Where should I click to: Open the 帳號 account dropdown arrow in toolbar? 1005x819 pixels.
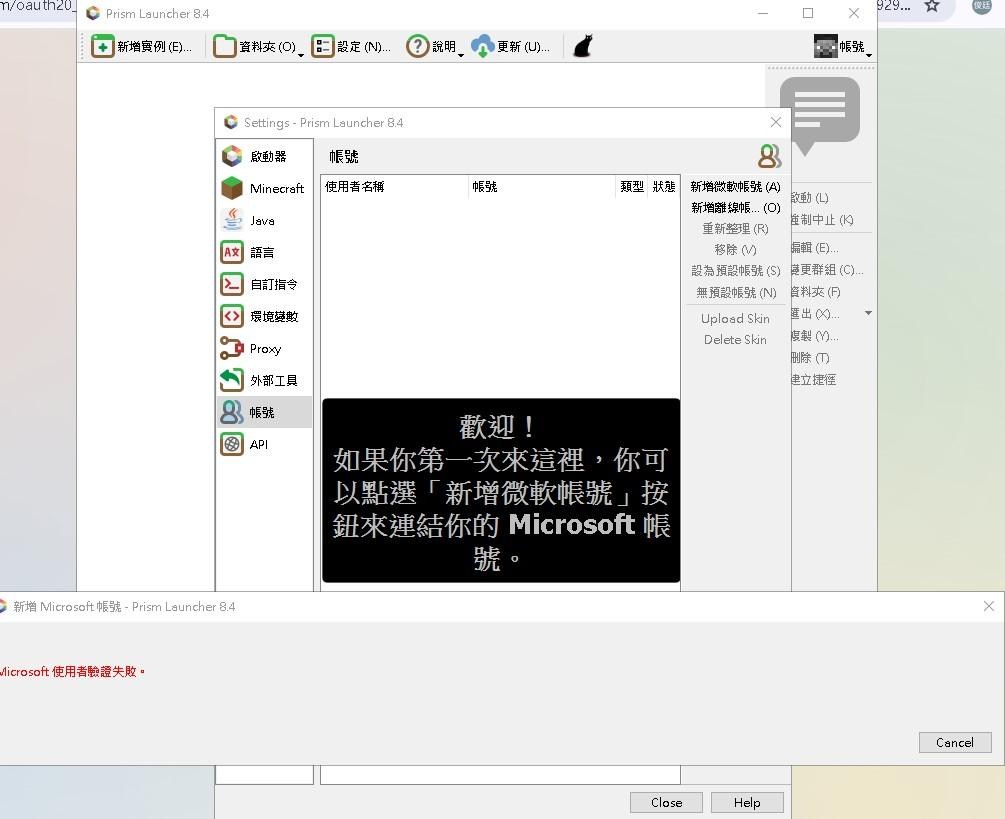click(x=868, y=55)
